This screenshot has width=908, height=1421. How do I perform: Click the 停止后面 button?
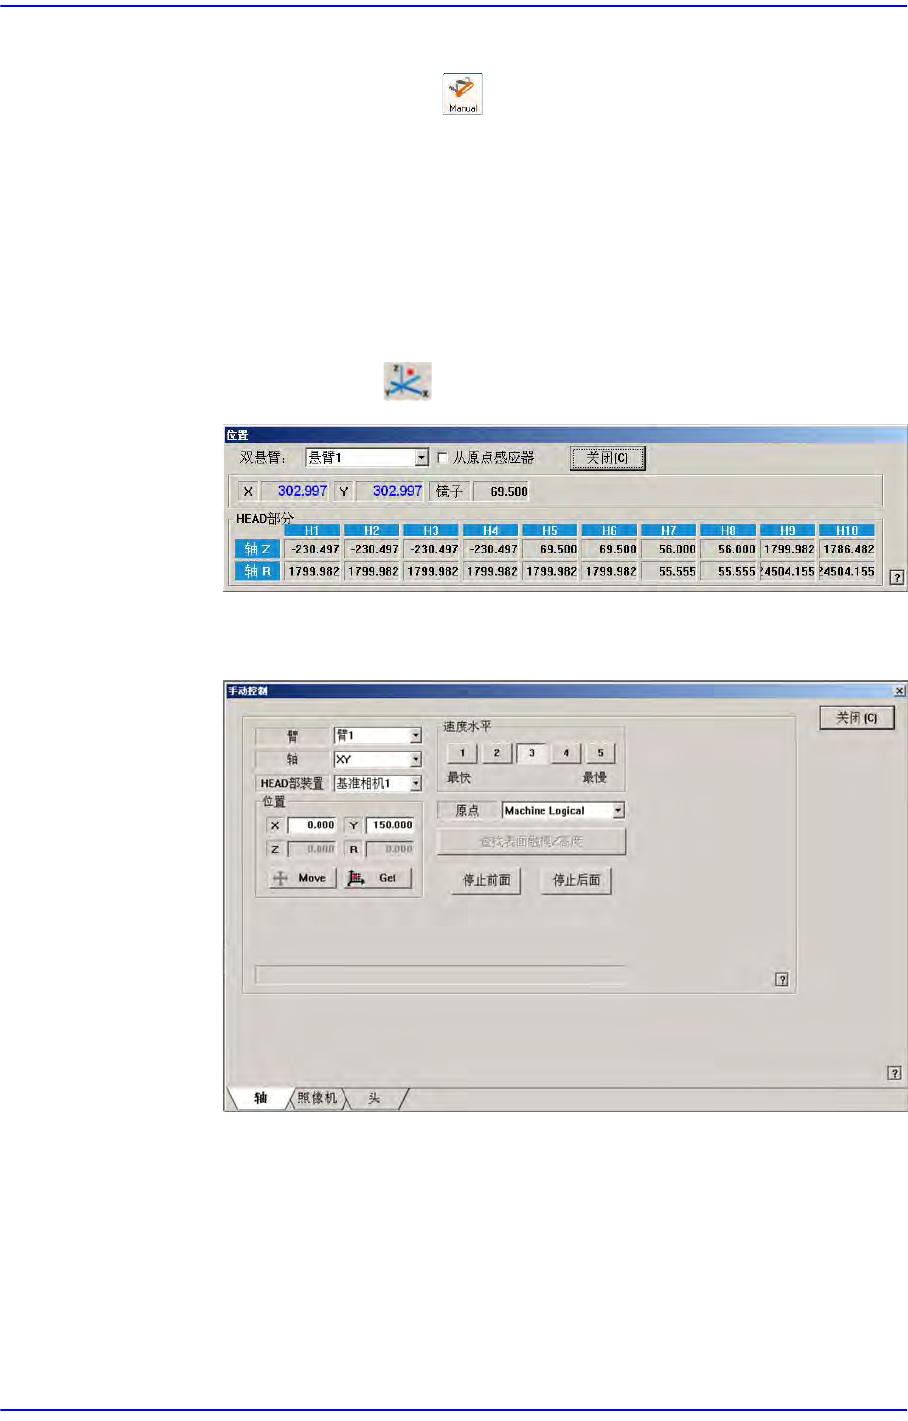[x=577, y=881]
